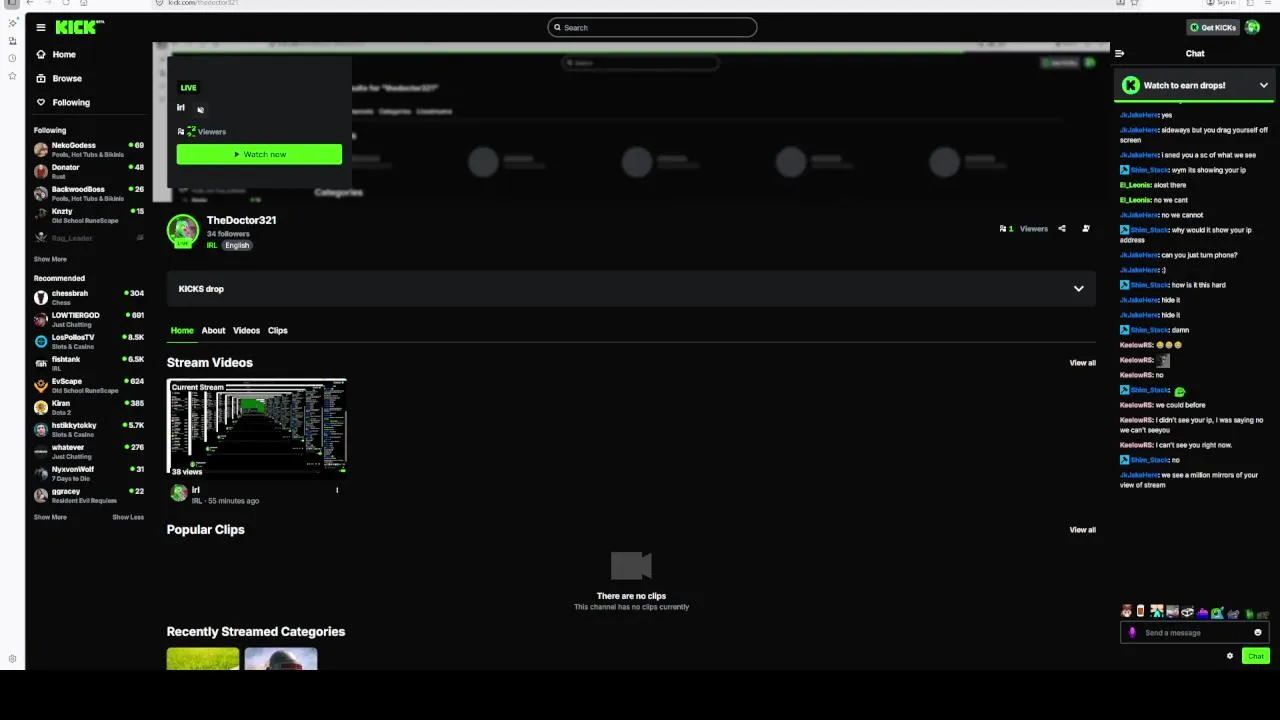Open second recently streamed category thumbnail
This screenshot has width=1280, height=720.
coord(281,659)
